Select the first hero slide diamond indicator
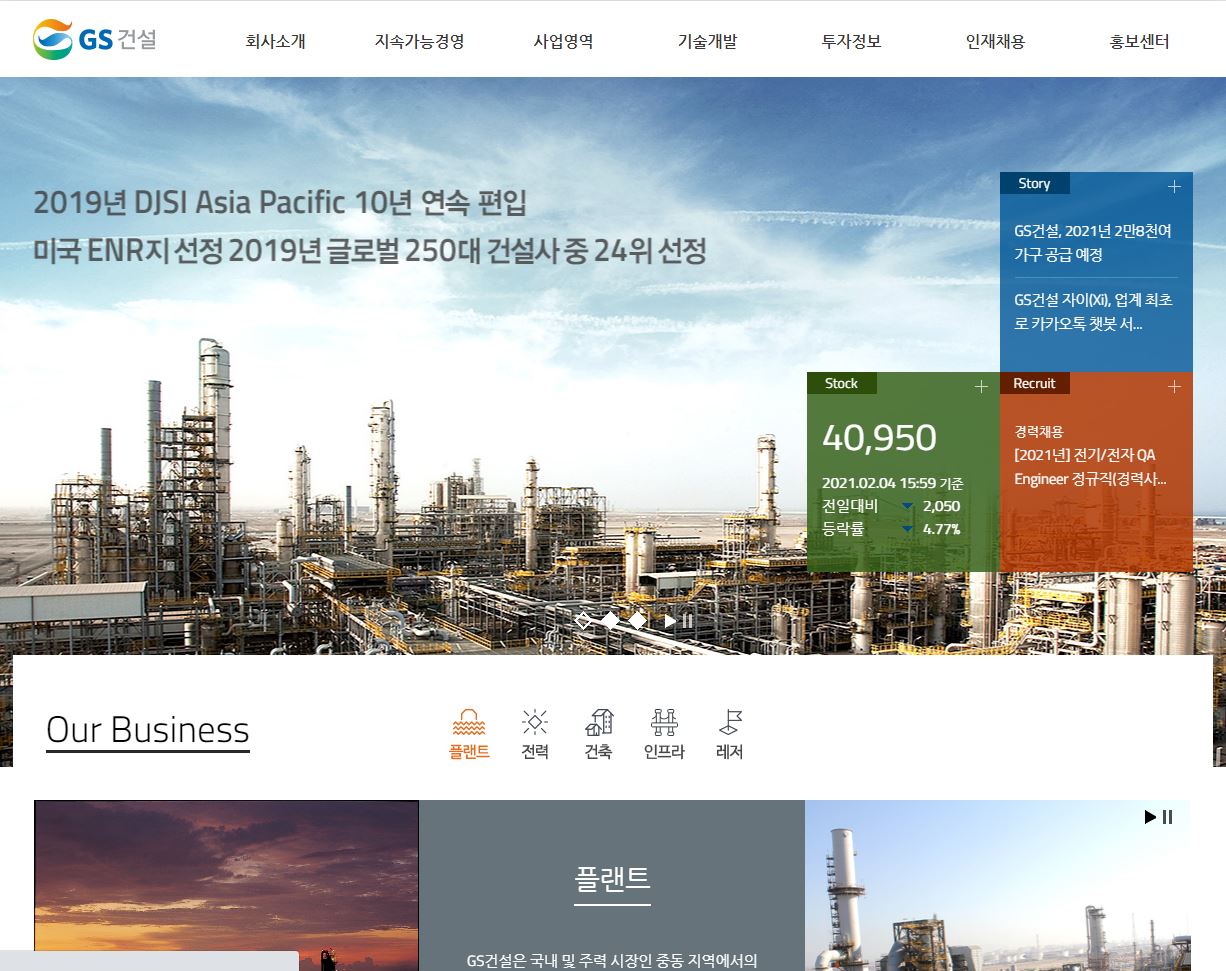This screenshot has width=1226, height=971. pyautogui.click(x=583, y=620)
